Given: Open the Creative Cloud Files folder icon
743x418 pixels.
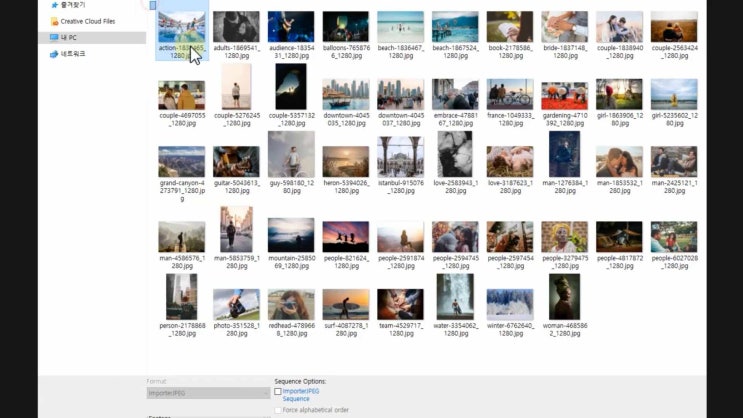Looking at the screenshot, I should tap(54, 21).
